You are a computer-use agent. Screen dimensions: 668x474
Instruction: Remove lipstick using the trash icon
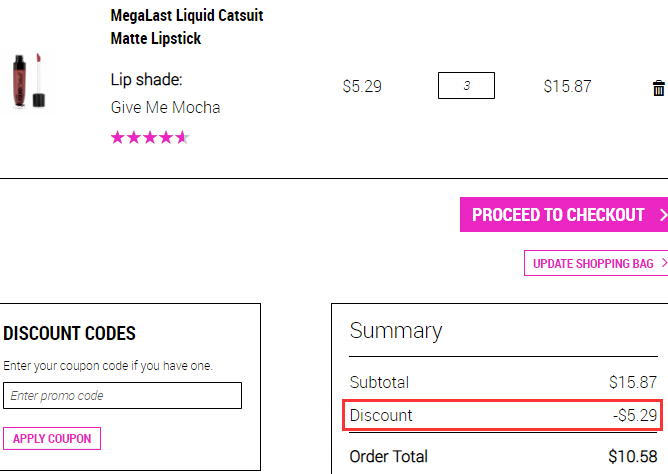[659, 88]
